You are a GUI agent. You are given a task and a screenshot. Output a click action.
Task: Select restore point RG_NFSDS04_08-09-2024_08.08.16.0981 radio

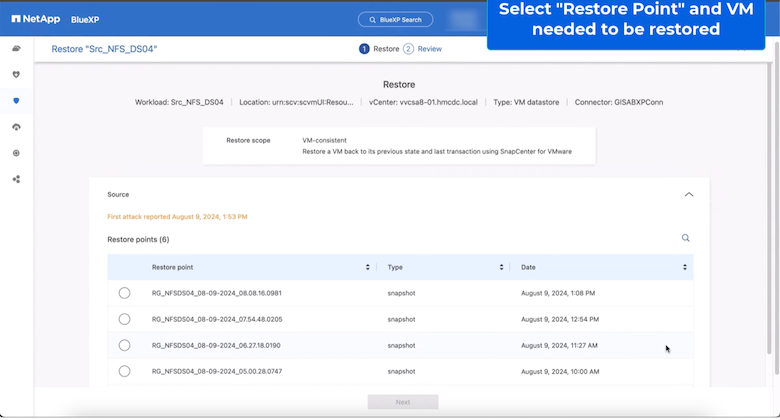[124, 293]
